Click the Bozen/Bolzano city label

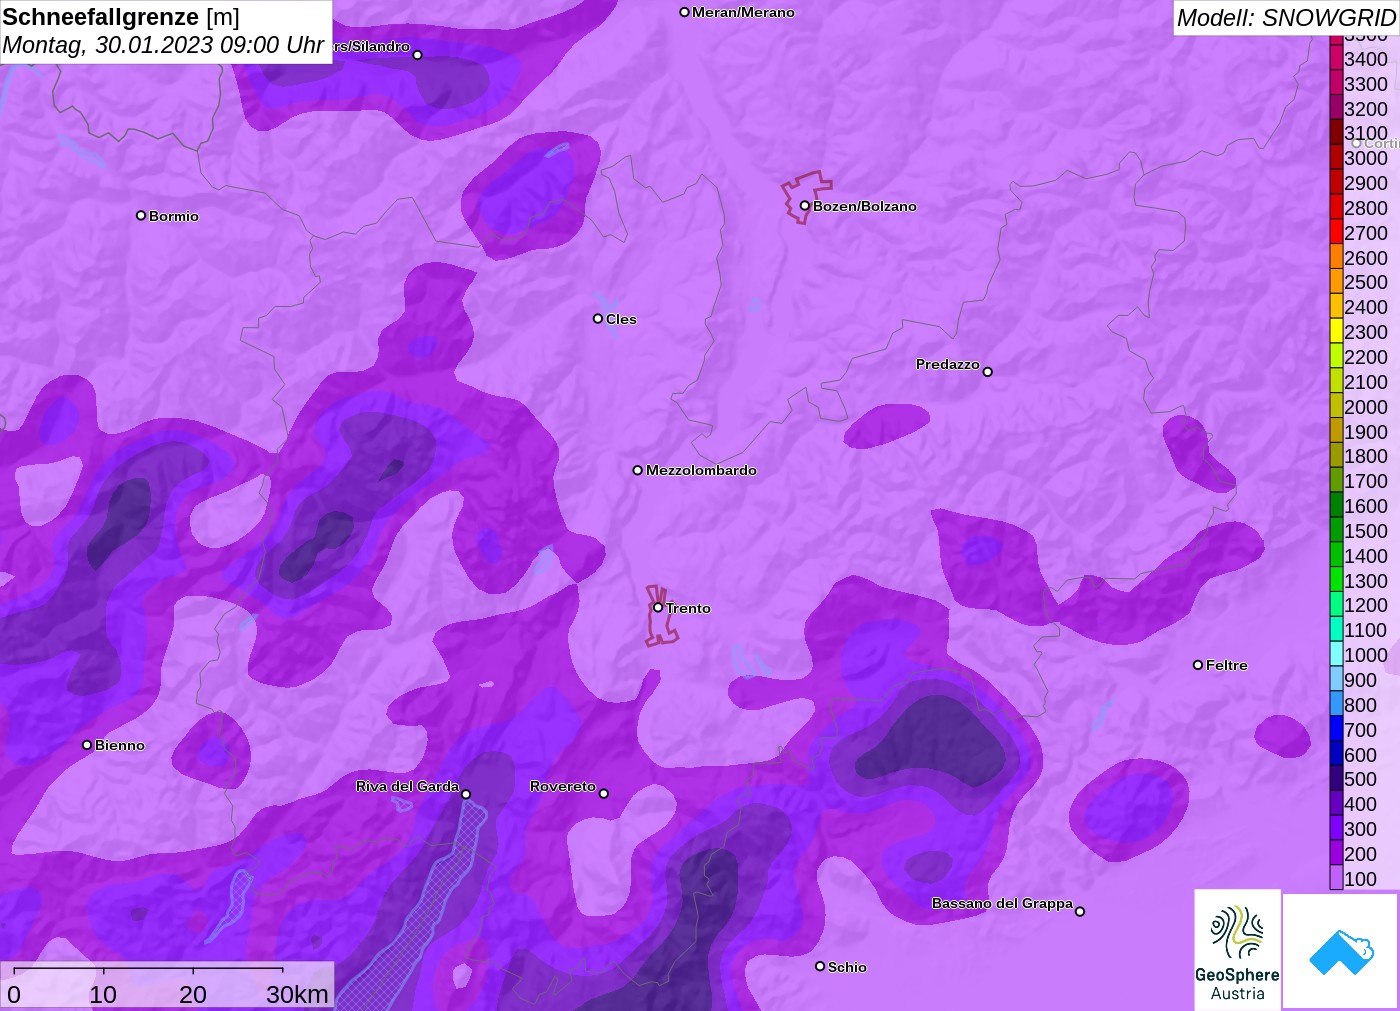865,206
